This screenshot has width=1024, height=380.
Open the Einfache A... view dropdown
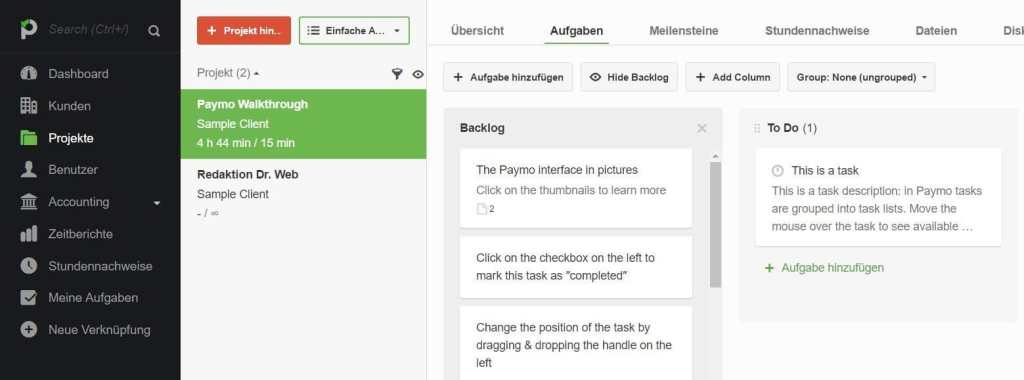click(355, 31)
